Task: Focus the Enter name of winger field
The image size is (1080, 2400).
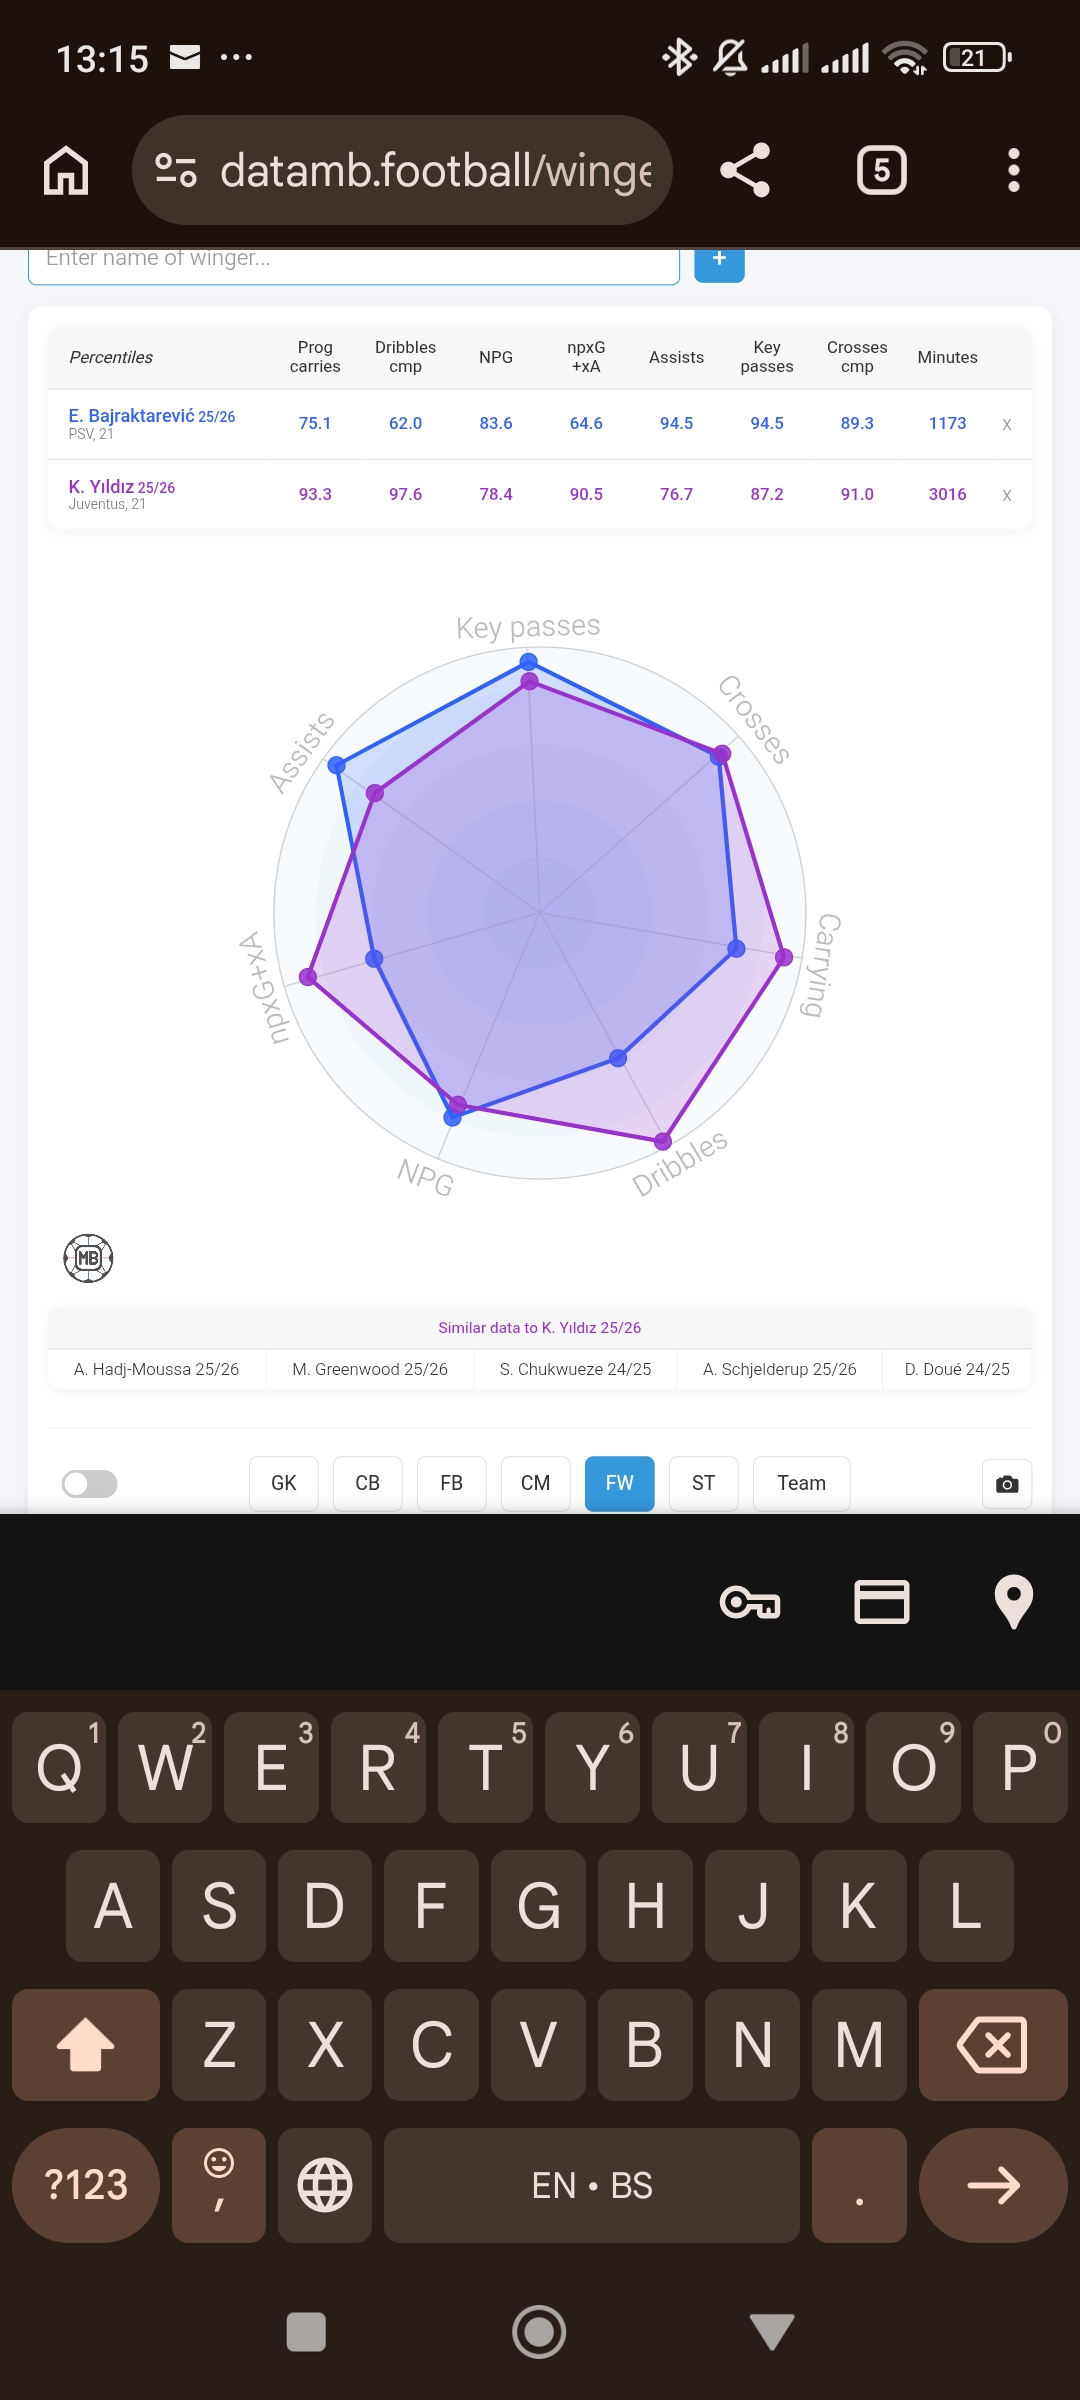Action: (x=354, y=262)
